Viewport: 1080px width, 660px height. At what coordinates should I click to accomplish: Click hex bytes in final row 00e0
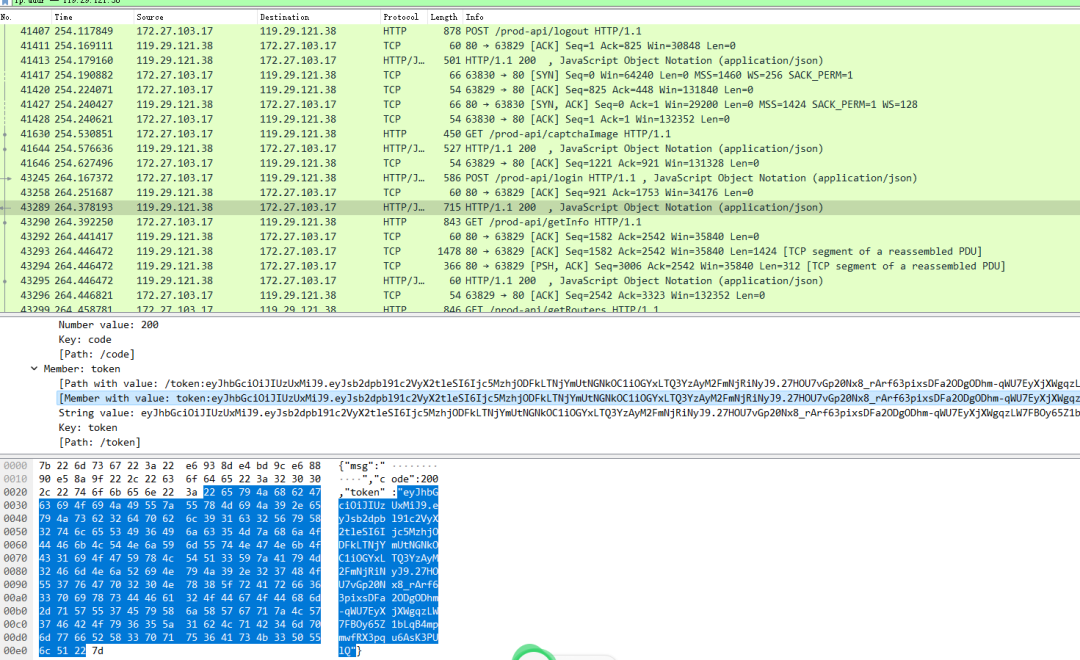tap(71, 650)
